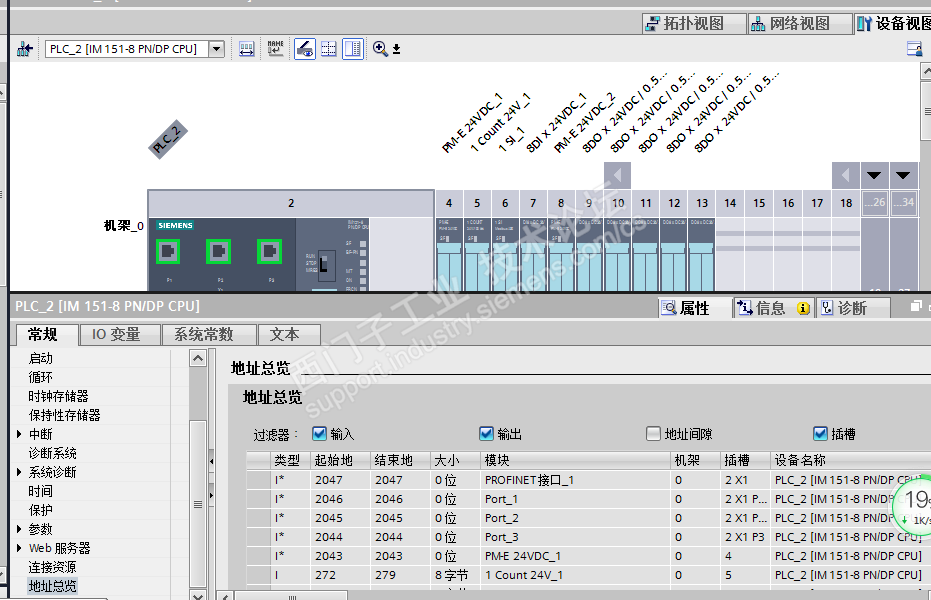The height and width of the screenshot is (600, 931).
Task: Click the options icon at toolbar far right
Action: pyautogui.click(x=915, y=49)
